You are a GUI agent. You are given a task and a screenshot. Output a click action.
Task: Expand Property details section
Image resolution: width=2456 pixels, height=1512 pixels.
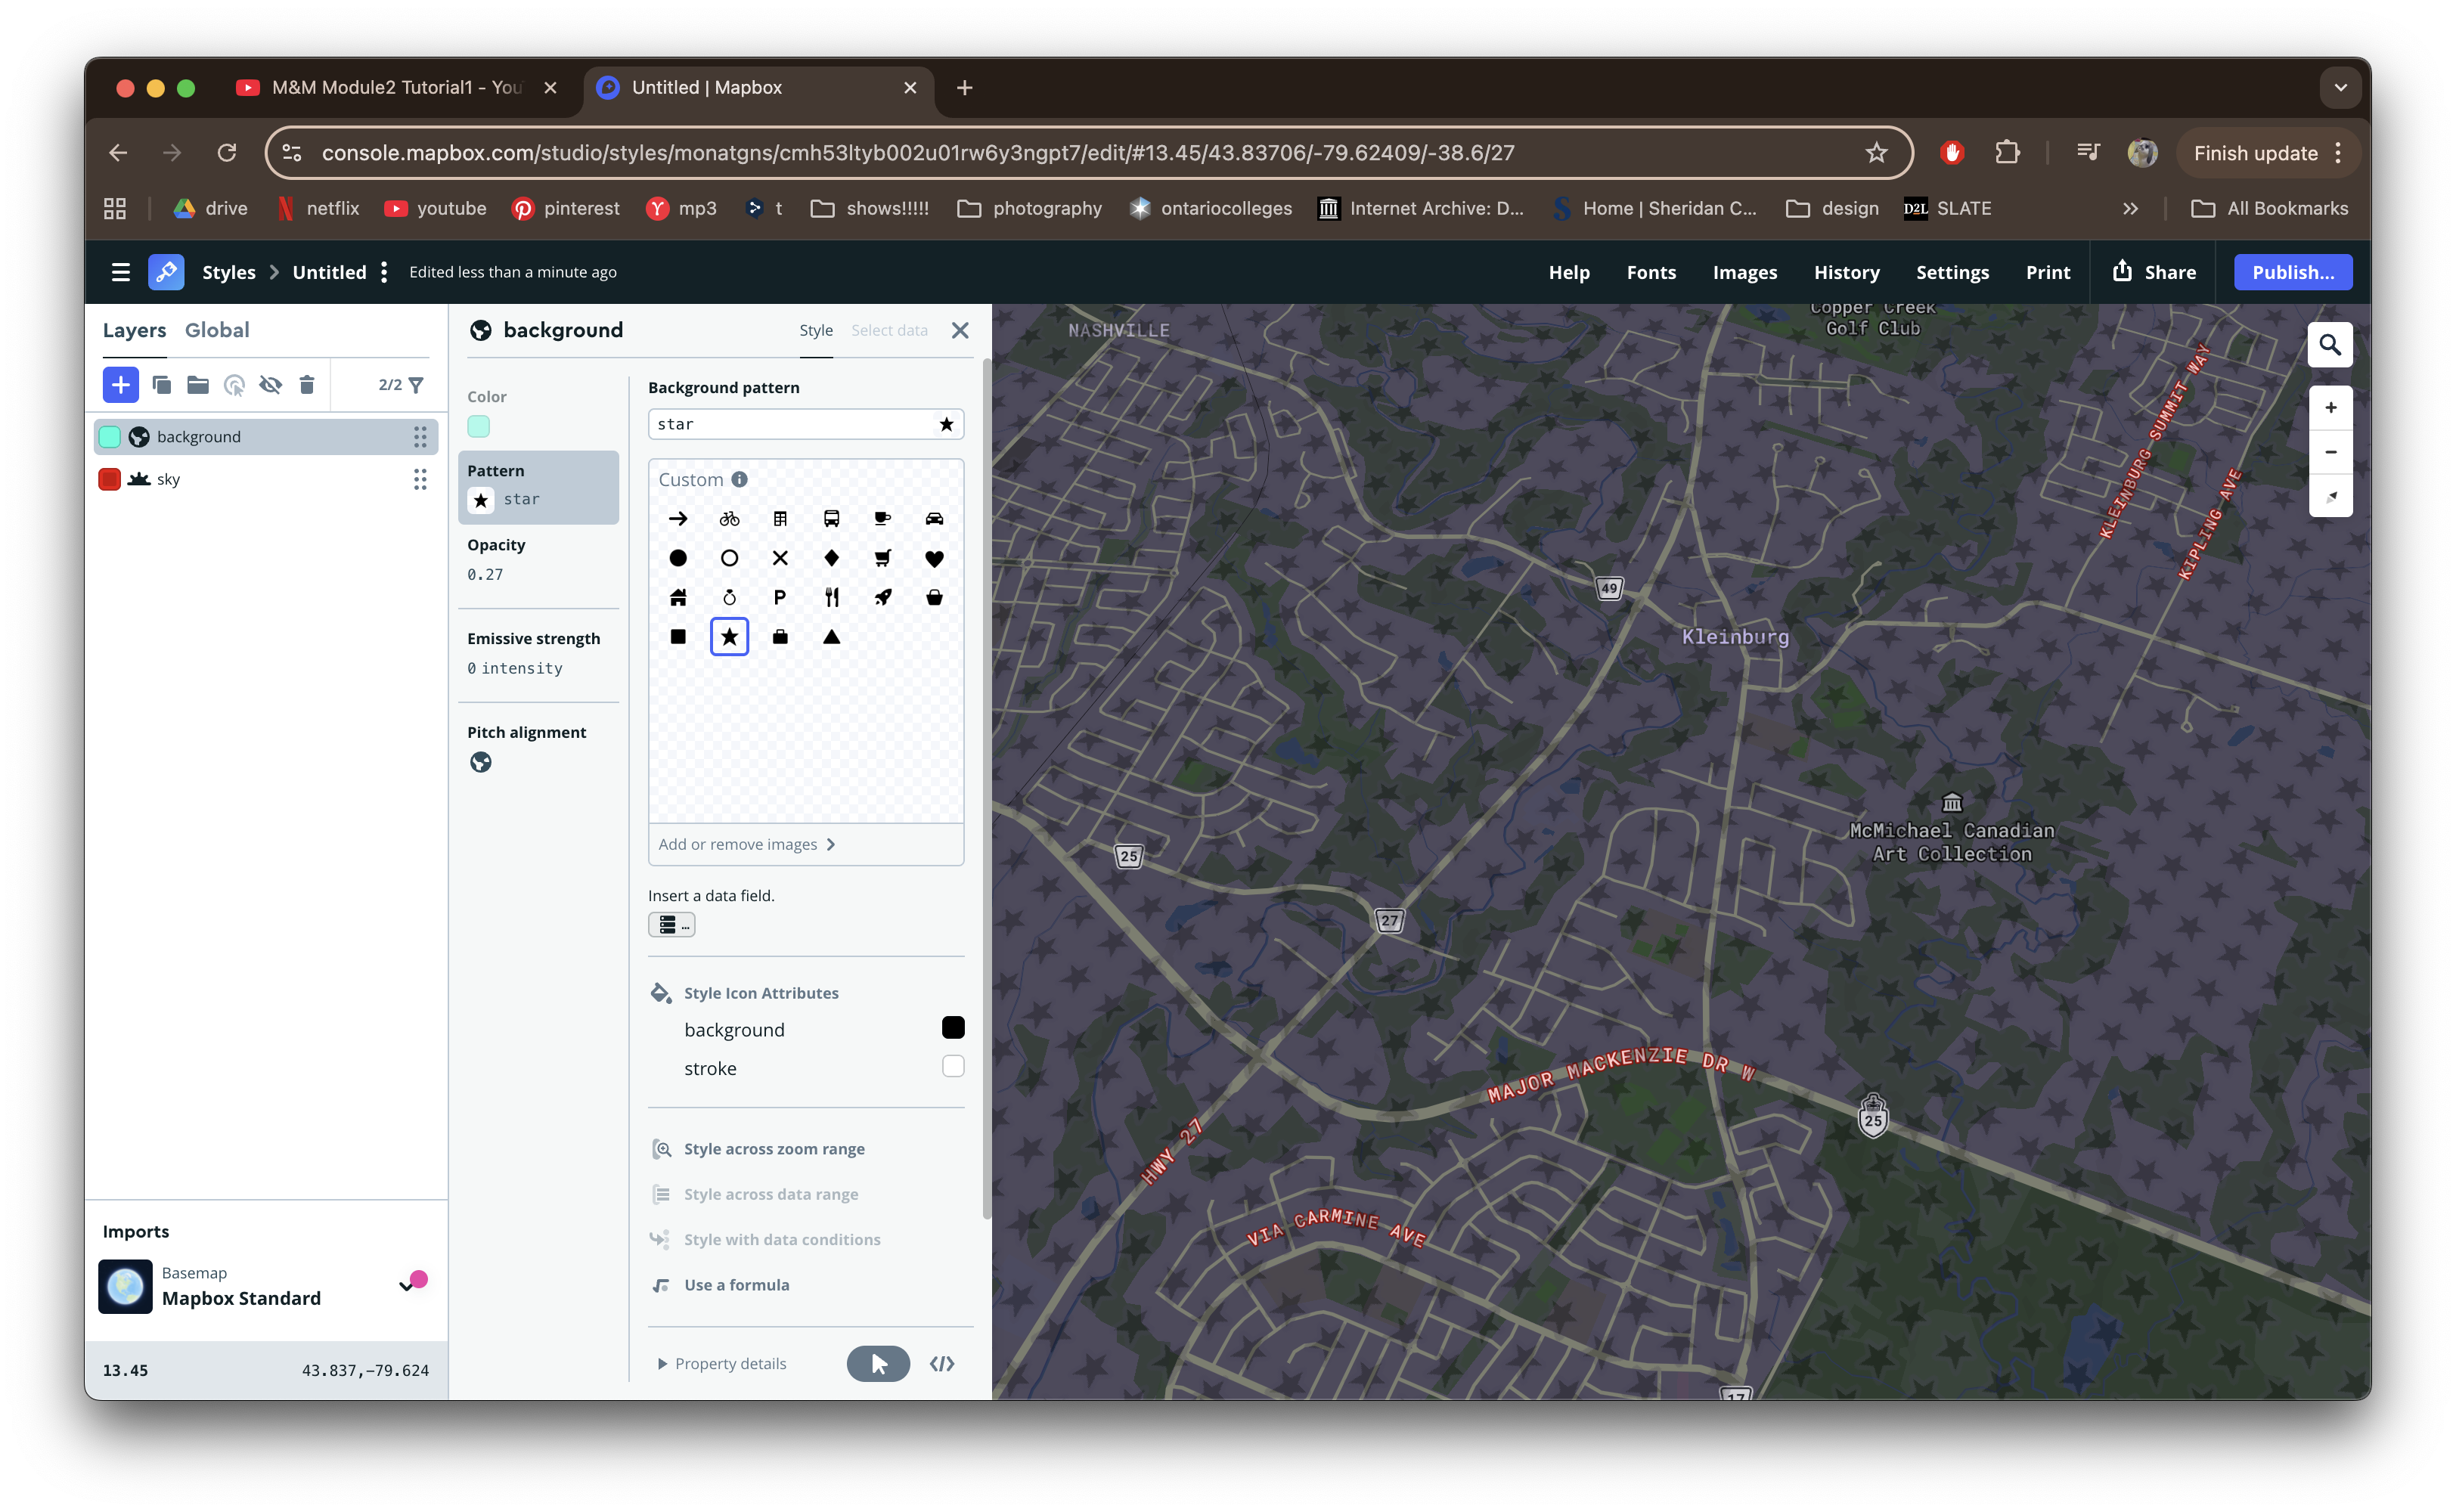click(x=722, y=1363)
